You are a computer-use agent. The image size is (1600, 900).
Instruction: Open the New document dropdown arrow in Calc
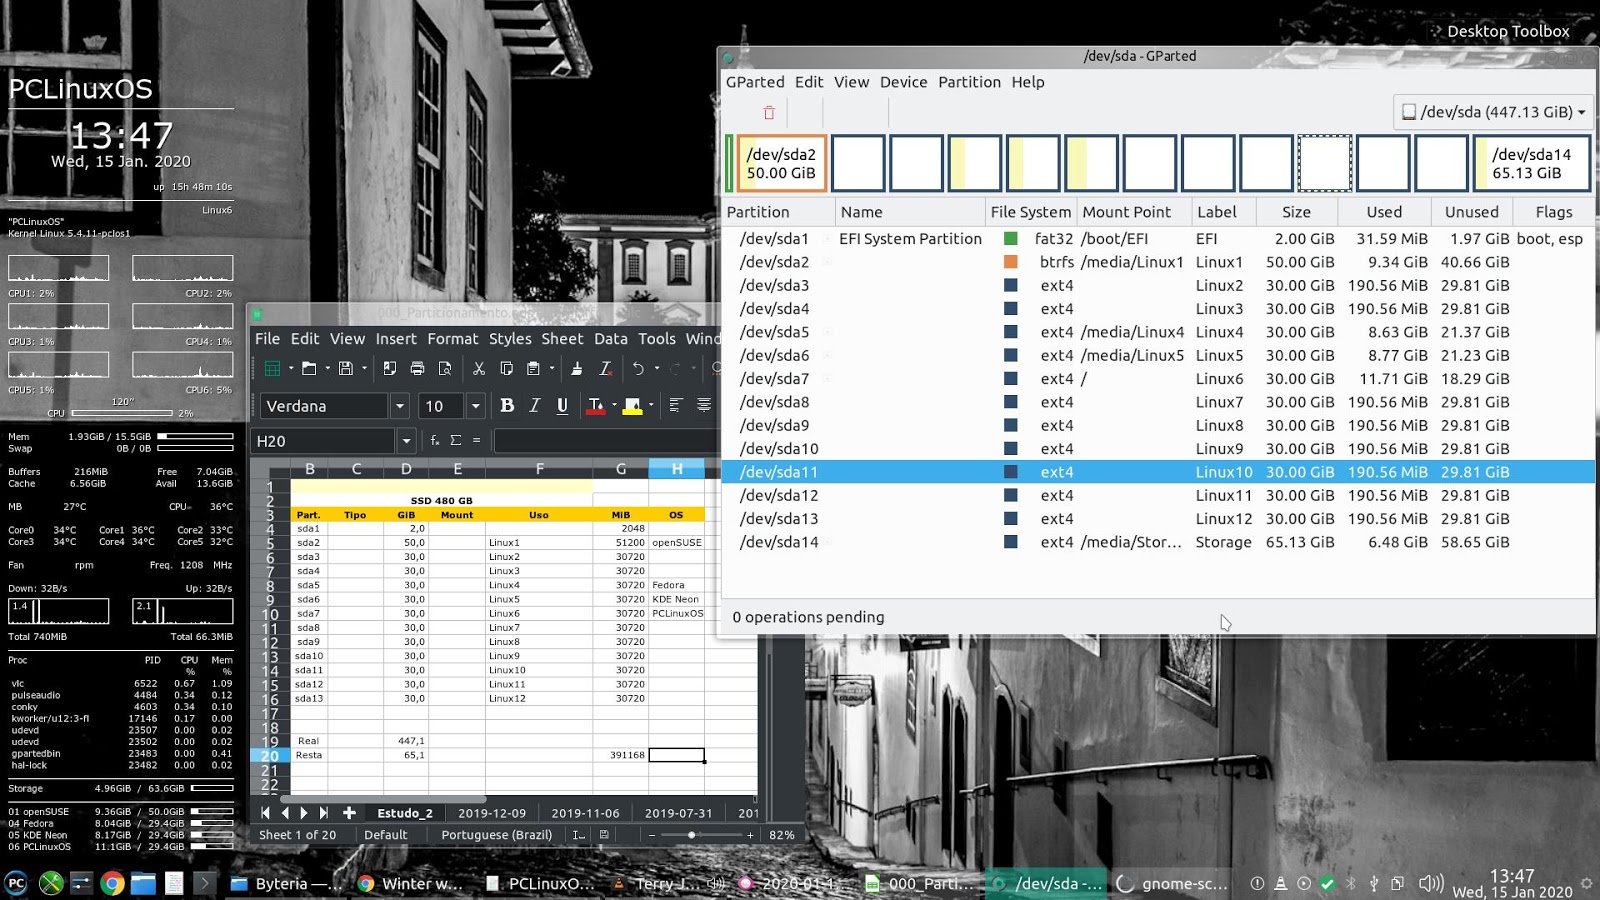(290, 369)
